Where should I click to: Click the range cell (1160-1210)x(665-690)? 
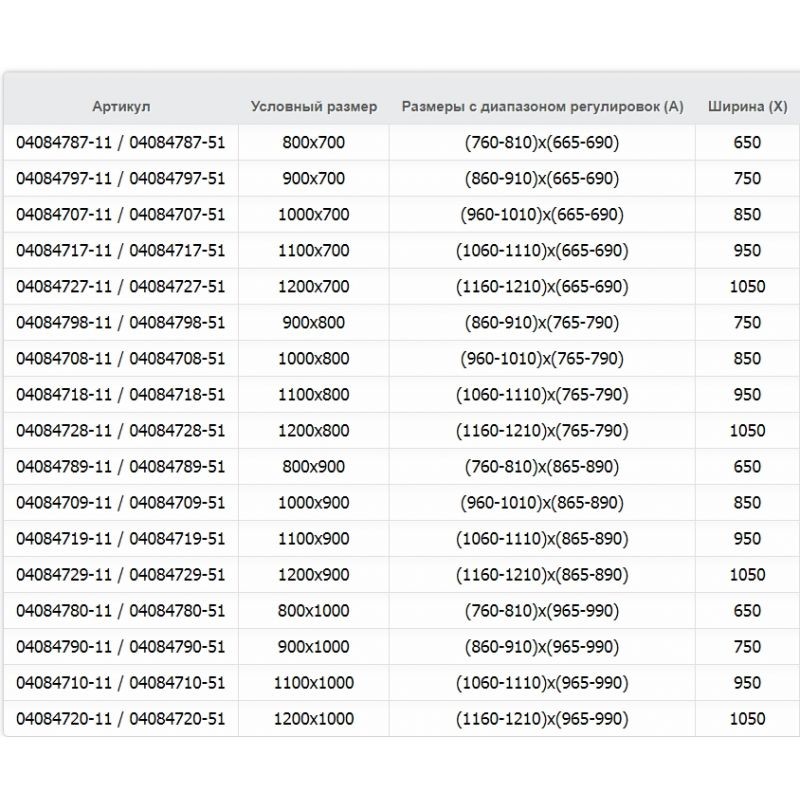point(542,287)
